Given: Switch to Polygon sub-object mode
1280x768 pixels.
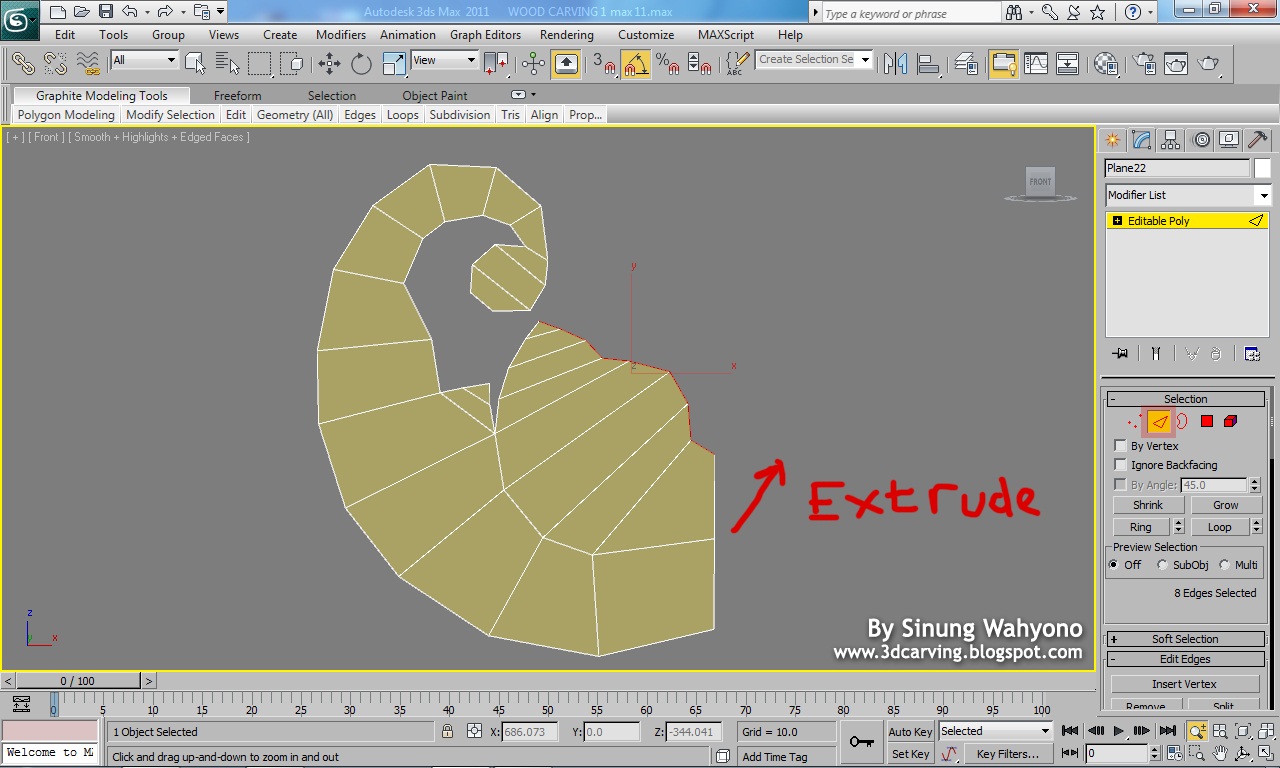Looking at the screenshot, I should tap(1207, 421).
